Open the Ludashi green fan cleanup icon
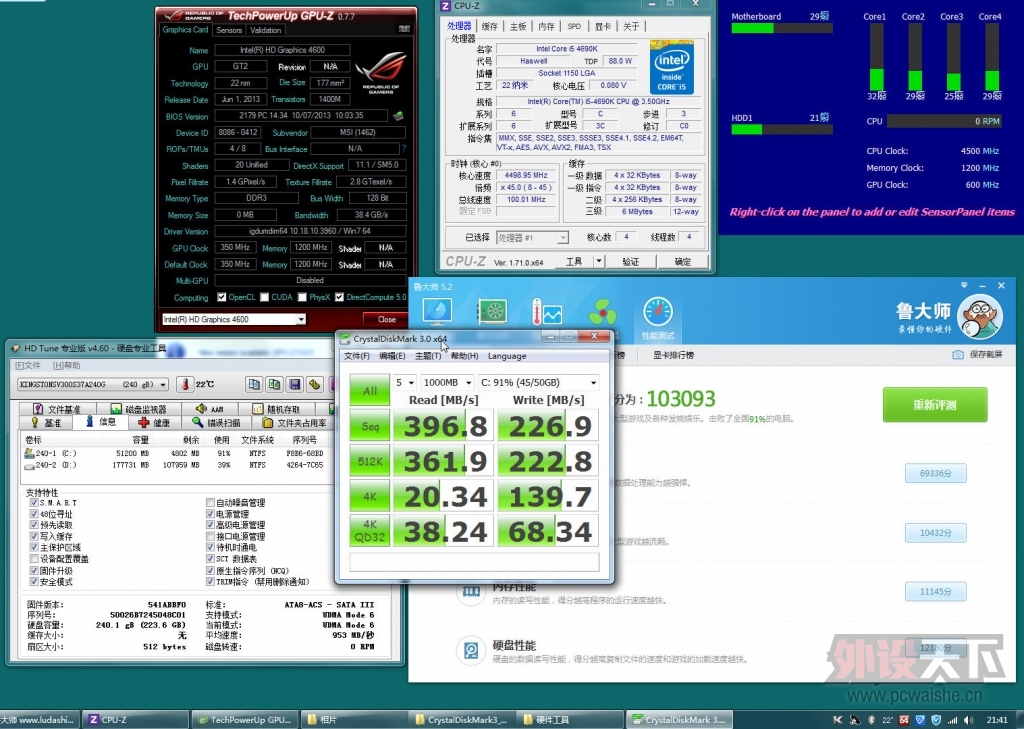The height and width of the screenshot is (729, 1024). tap(602, 312)
